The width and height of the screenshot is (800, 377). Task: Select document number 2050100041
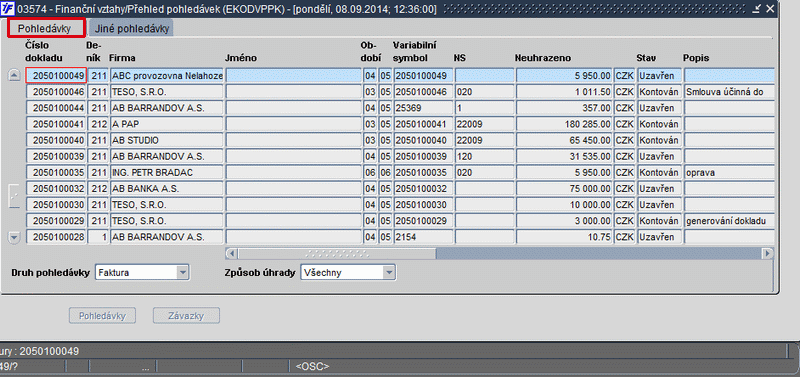pos(56,124)
